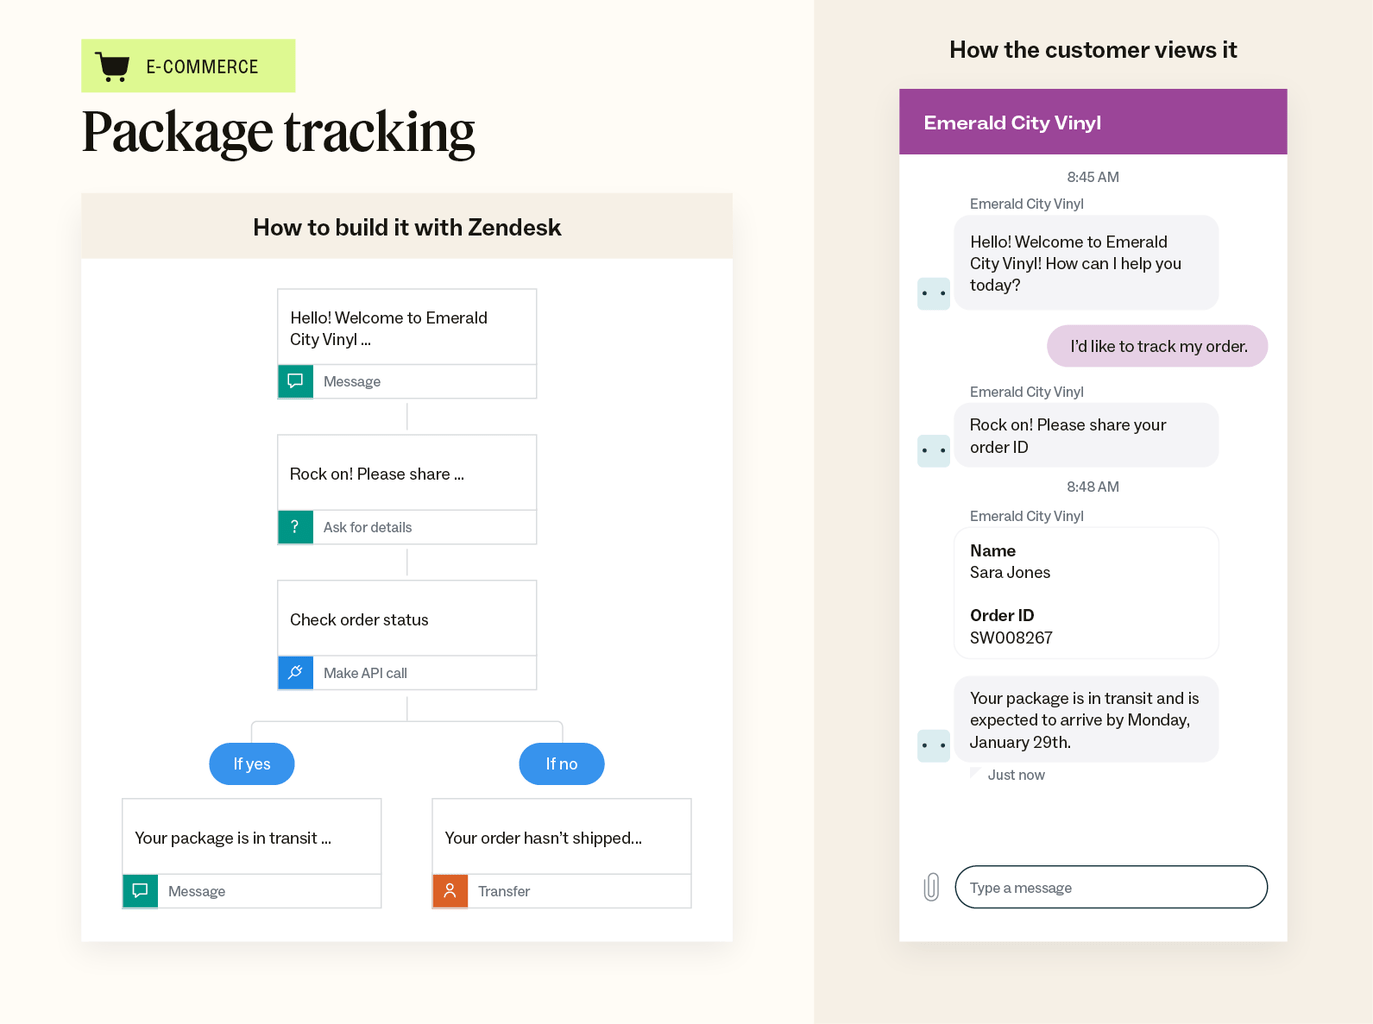The width and height of the screenshot is (1373, 1024).
Task: Click the orange Transfer person icon
Action: click(450, 891)
